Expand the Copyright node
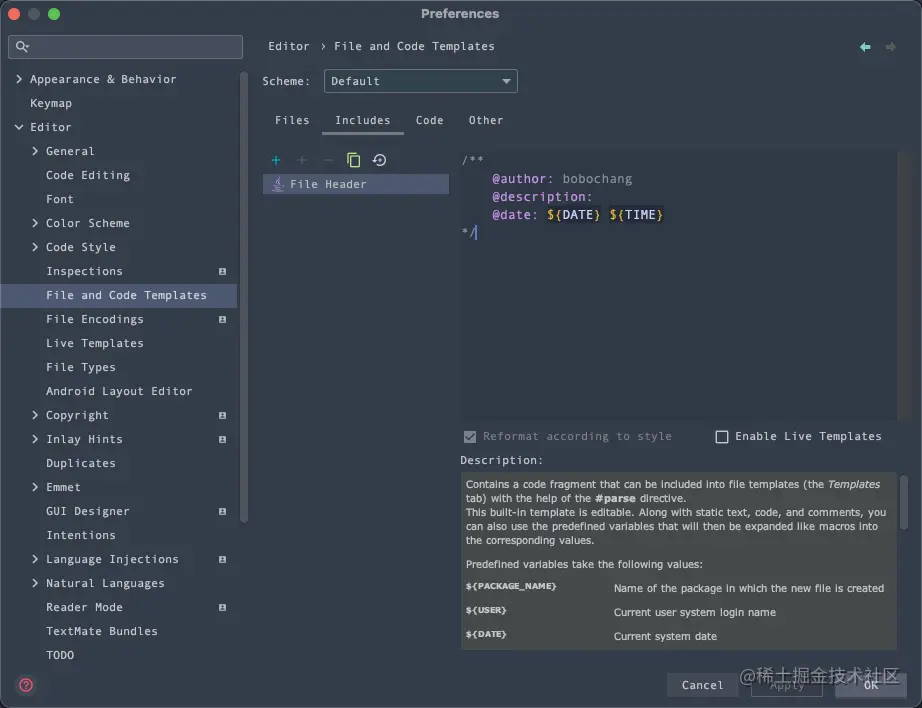 click(35, 415)
